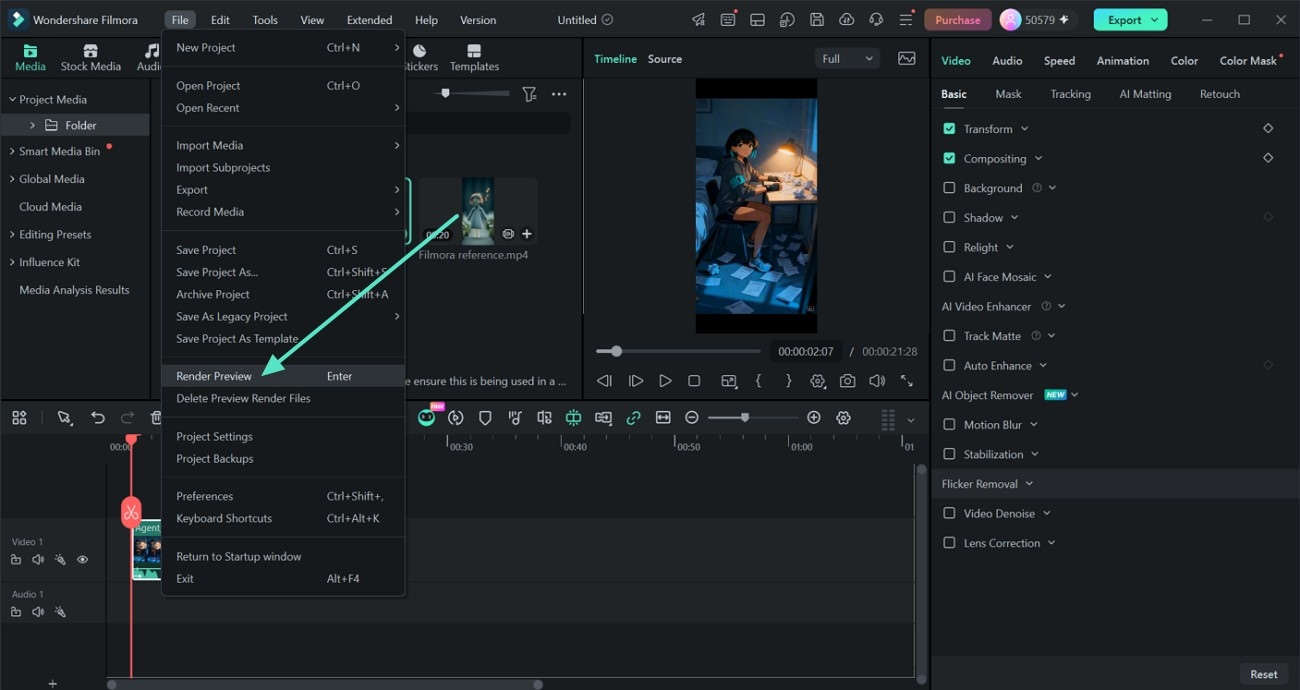Click the undo arrow in timeline toolbar
1300x690 pixels.
tap(98, 418)
